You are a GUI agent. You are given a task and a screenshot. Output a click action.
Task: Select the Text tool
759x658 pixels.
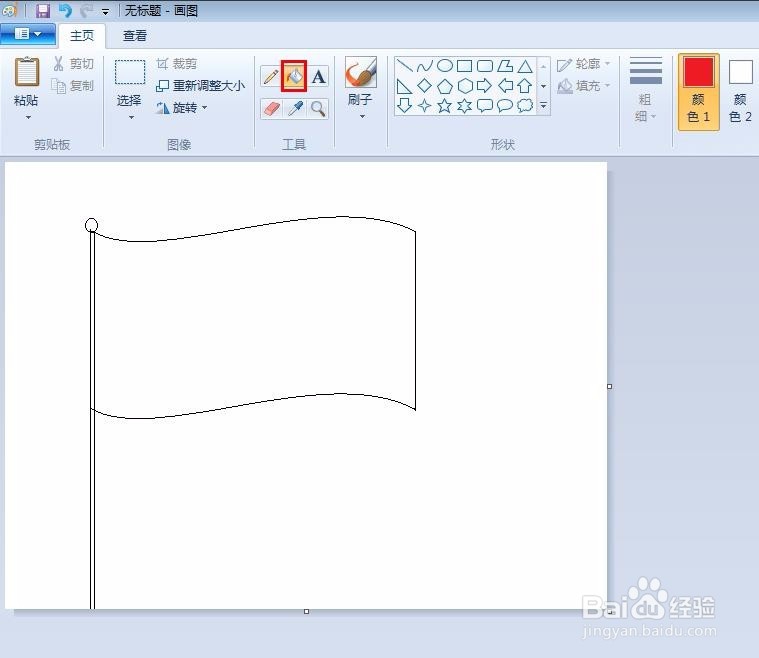click(x=318, y=77)
